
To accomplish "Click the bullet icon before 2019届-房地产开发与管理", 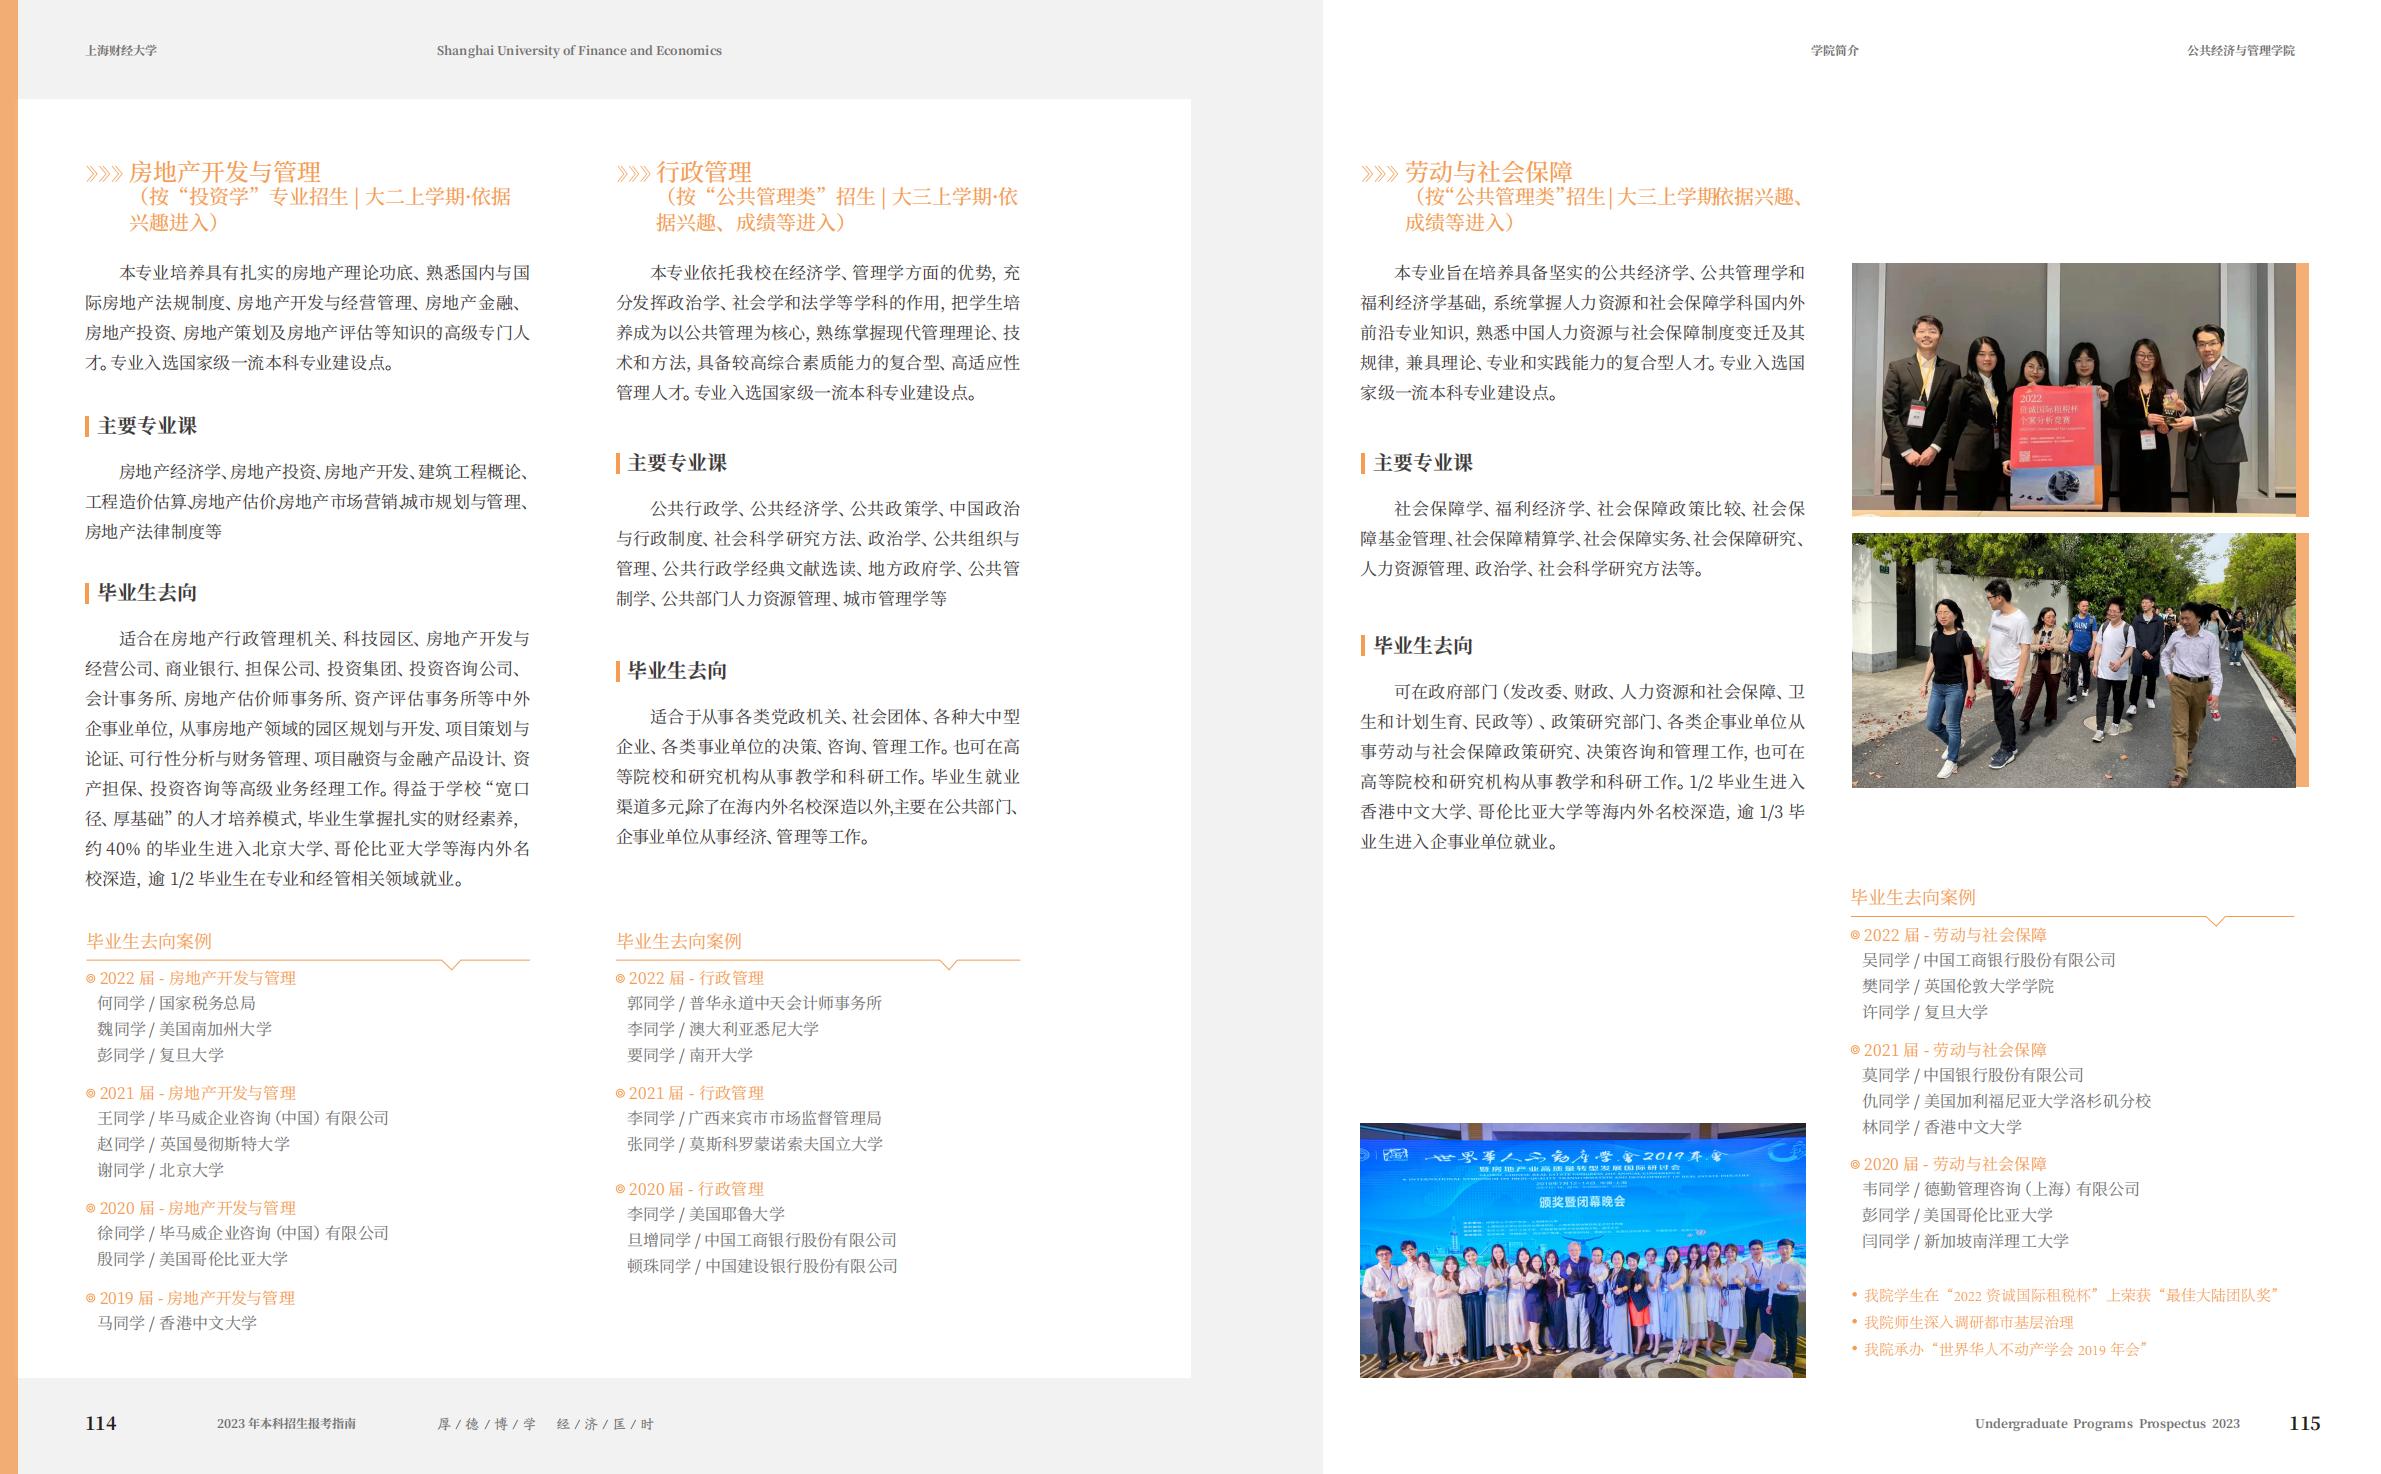I will pyautogui.click(x=90, y=1297).
